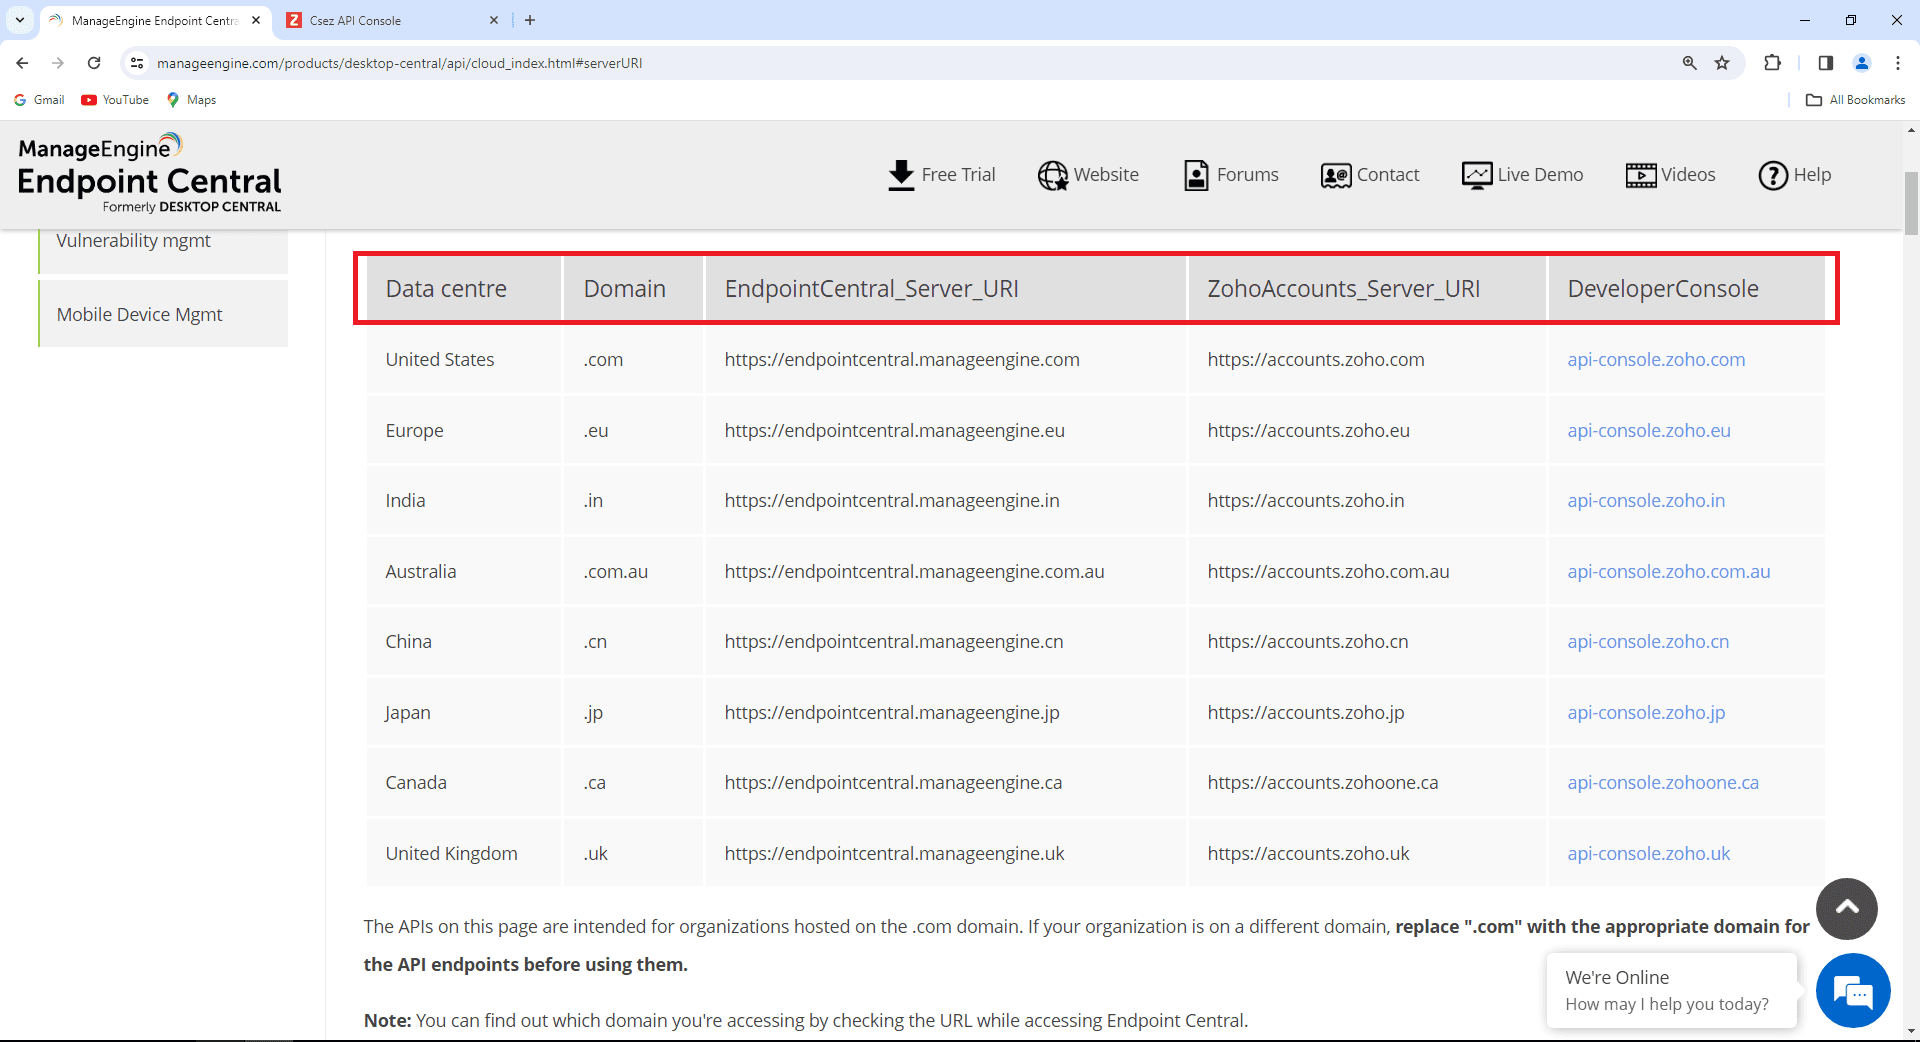
Task: Close the ManageEngine Endpoint Central tab
Action: tap(256, 20)
